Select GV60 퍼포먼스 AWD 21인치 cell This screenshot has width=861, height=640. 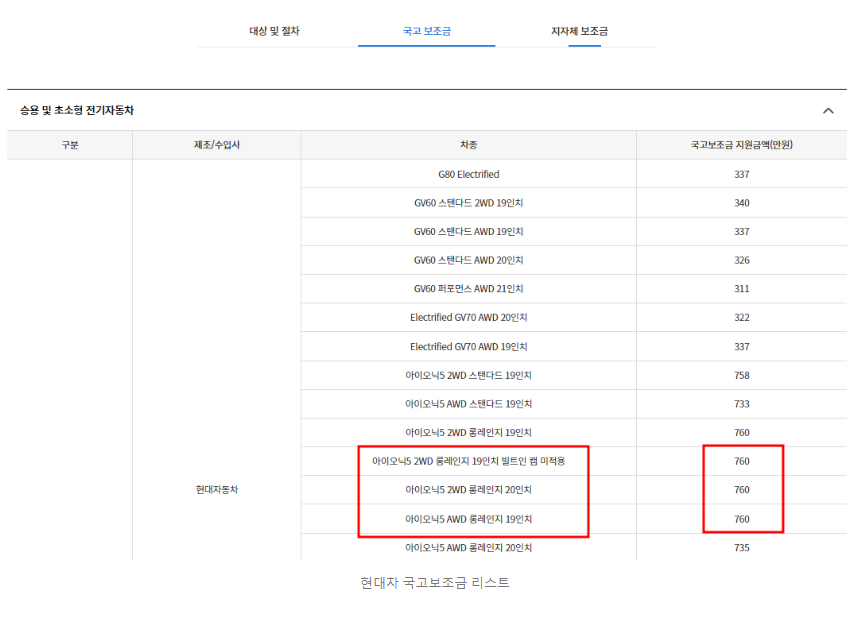[468, 289]
